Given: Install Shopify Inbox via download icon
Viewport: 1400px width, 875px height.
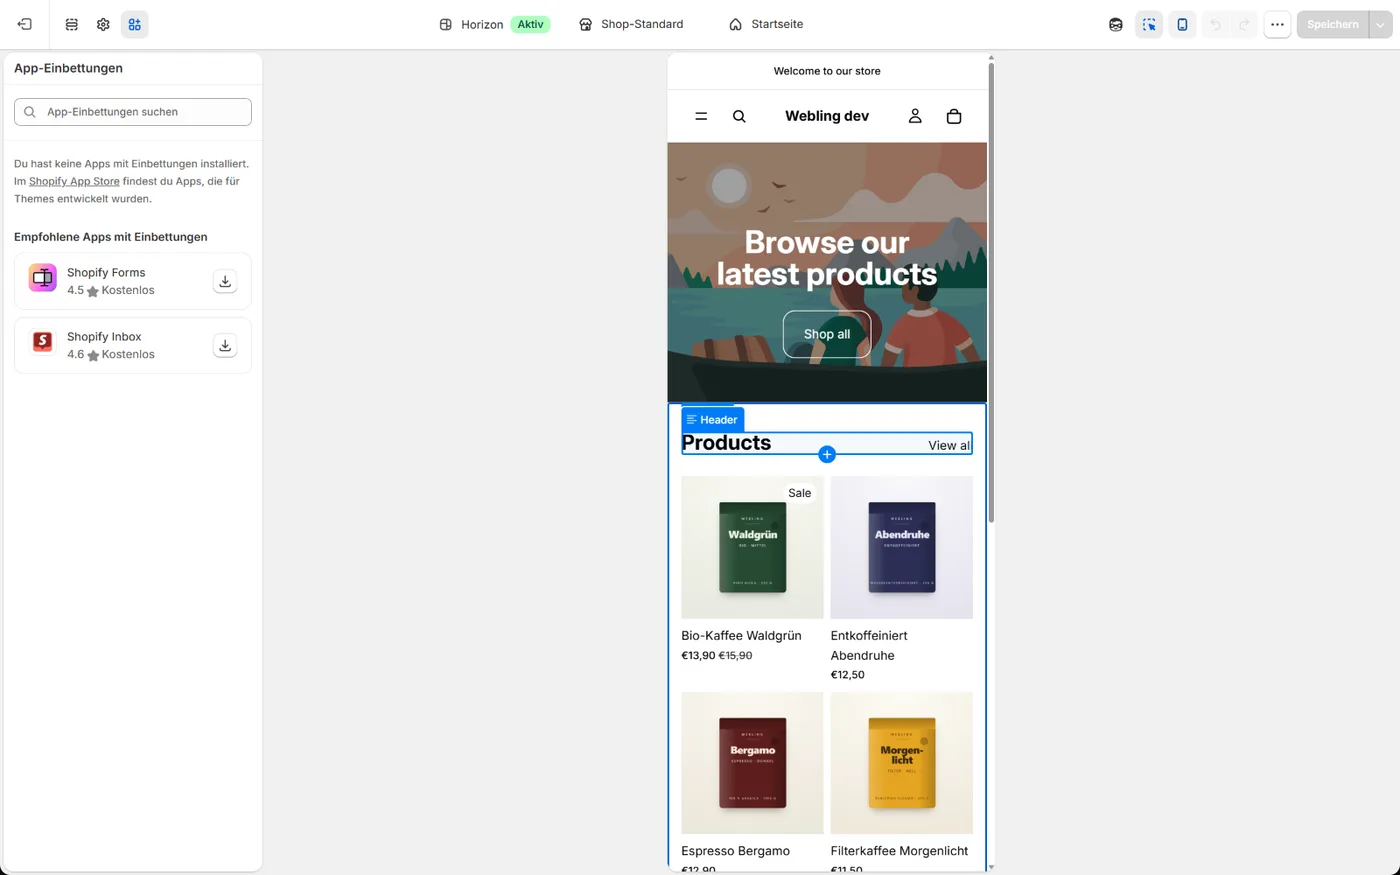Looking at the screenshot, I should [225, 345].
